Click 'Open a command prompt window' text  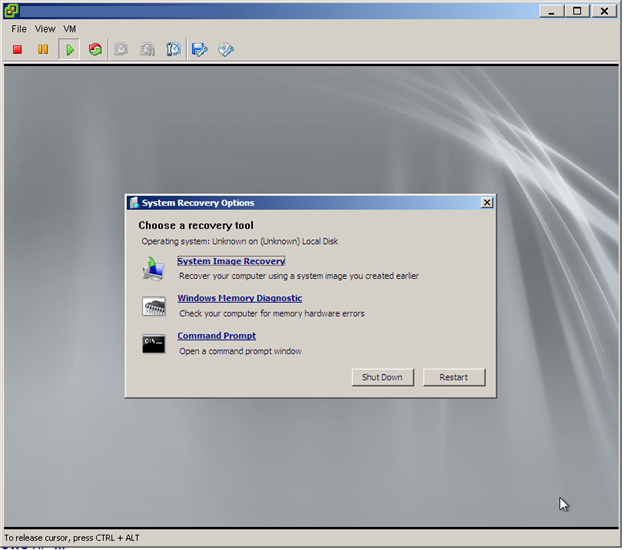click(x=240, y=351)
